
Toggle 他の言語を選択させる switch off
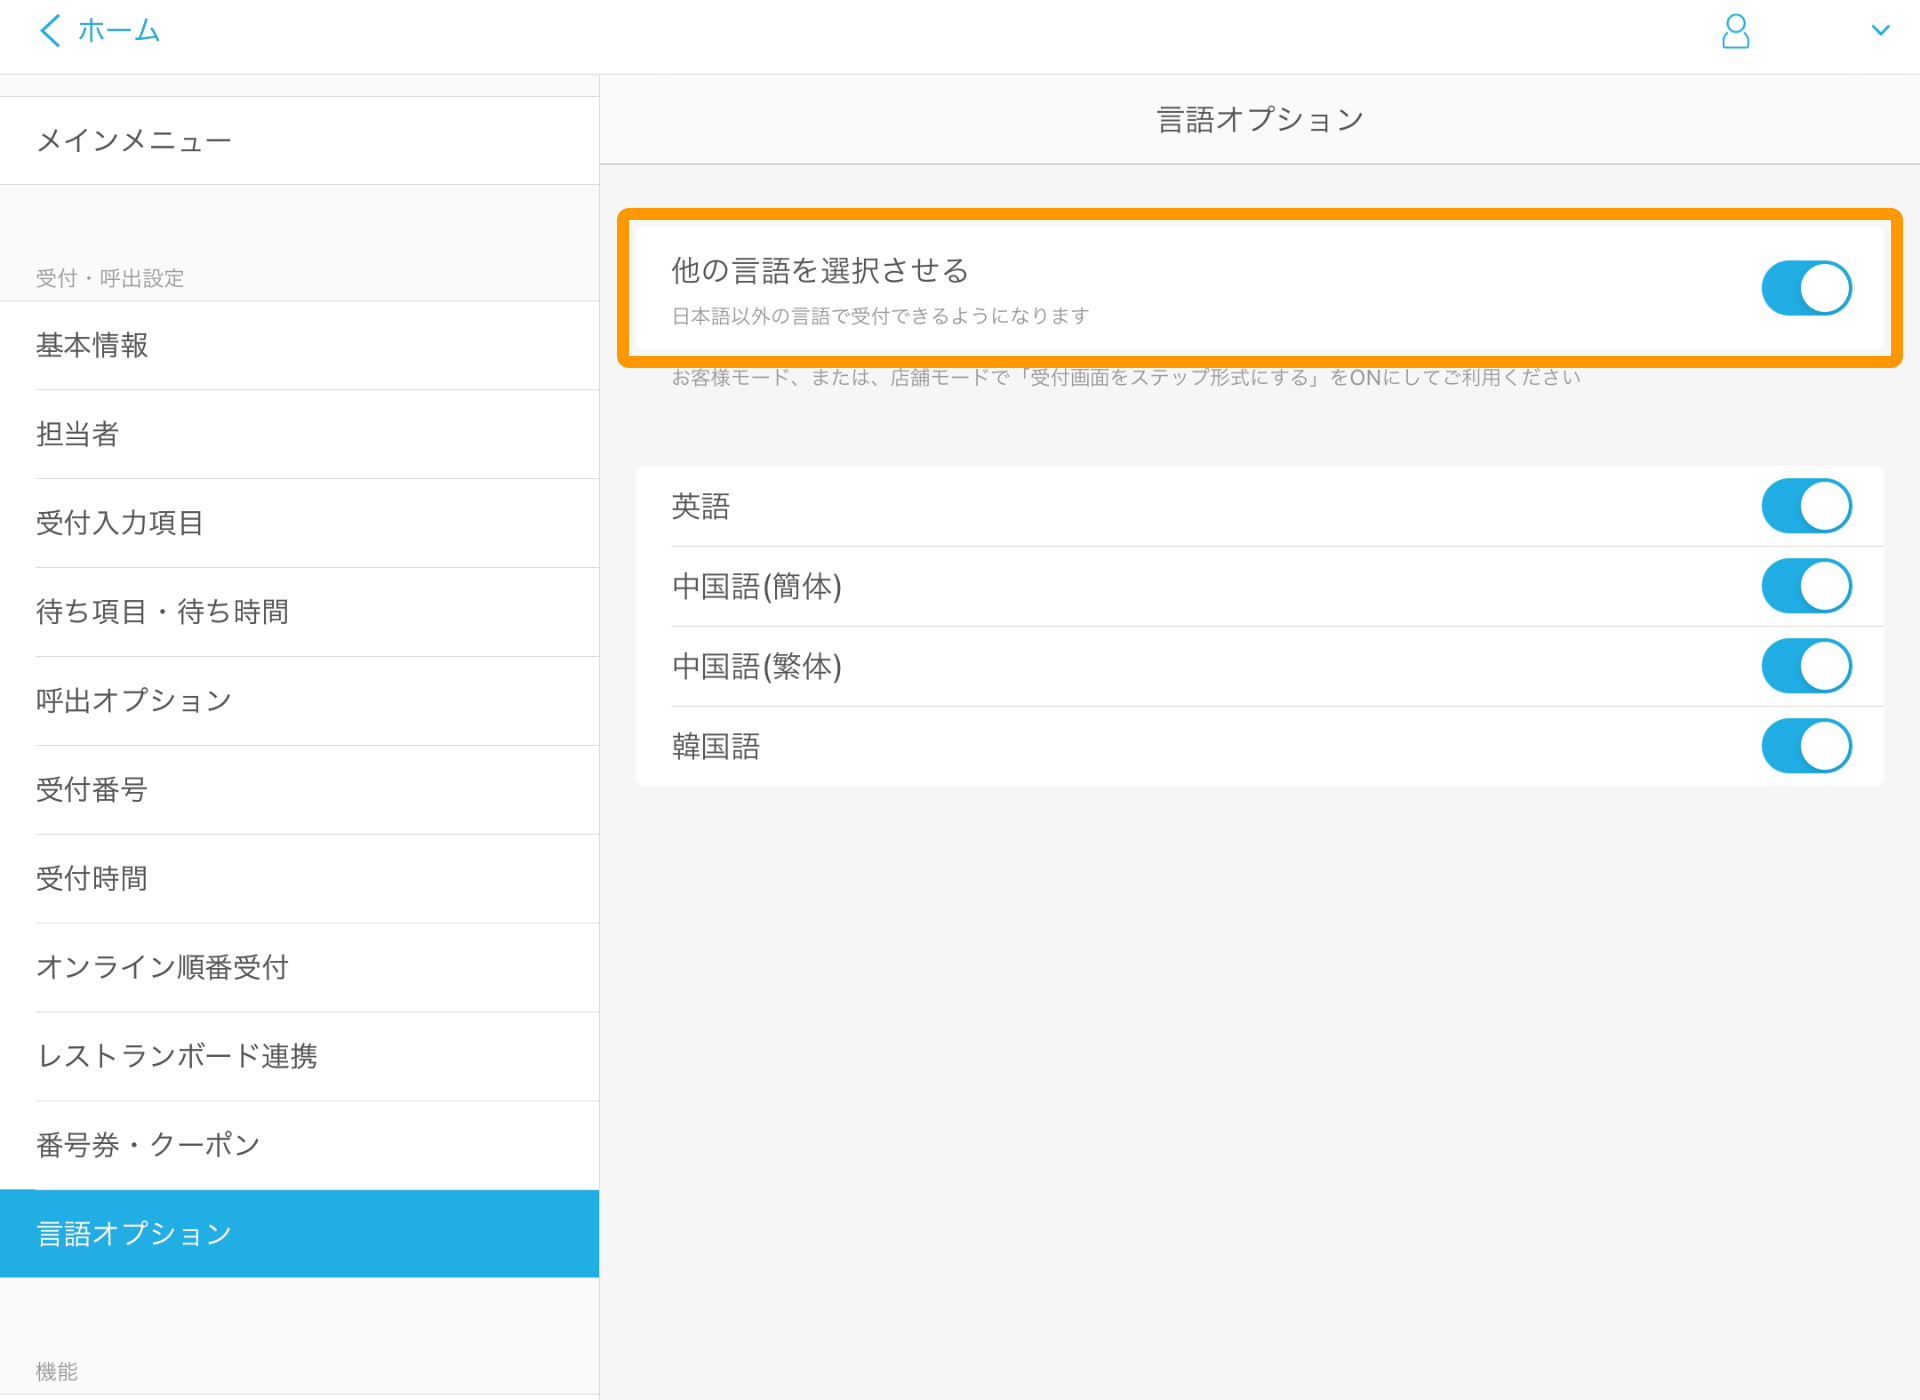[x=1806, y=288]
